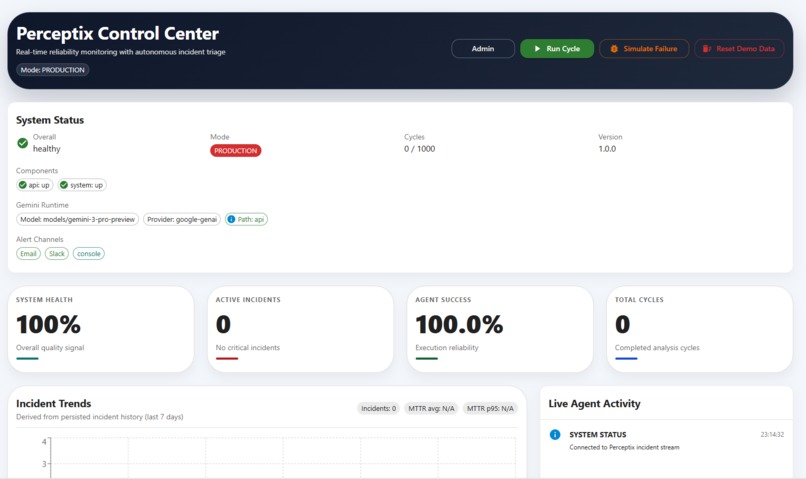Click the MTTR avg: N/A chip
Image resolution: width=806 pixels, height=479 pixels.
[431, 409]
